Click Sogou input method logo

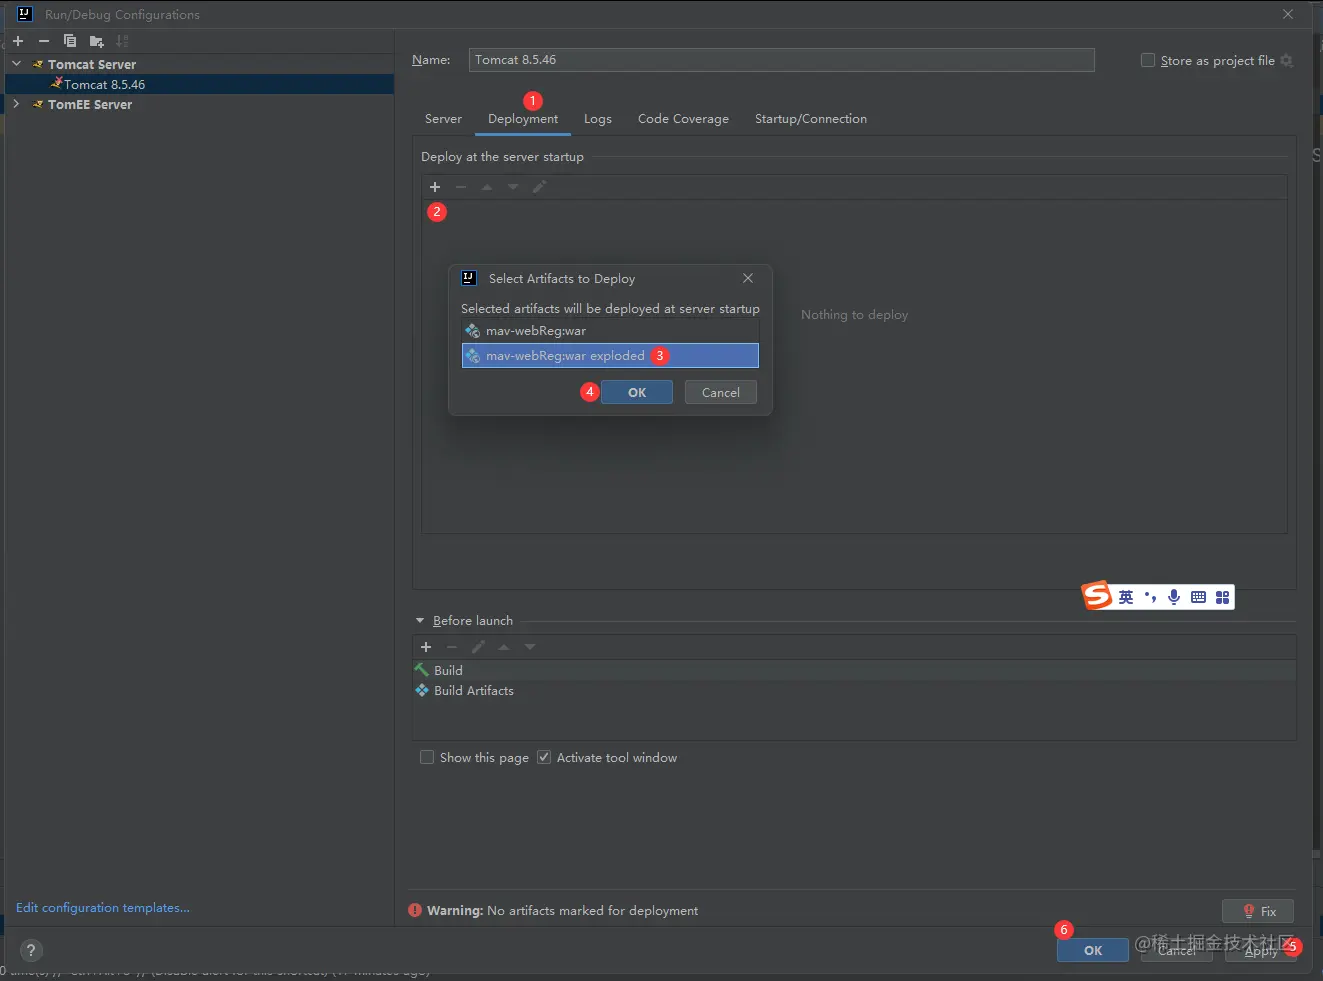point(1097,595)
